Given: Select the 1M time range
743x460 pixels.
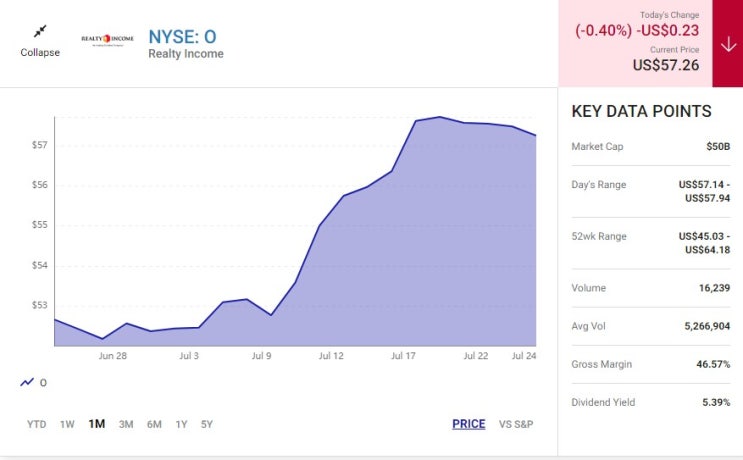Looking at the screenshot, I should tap(97, 424).
